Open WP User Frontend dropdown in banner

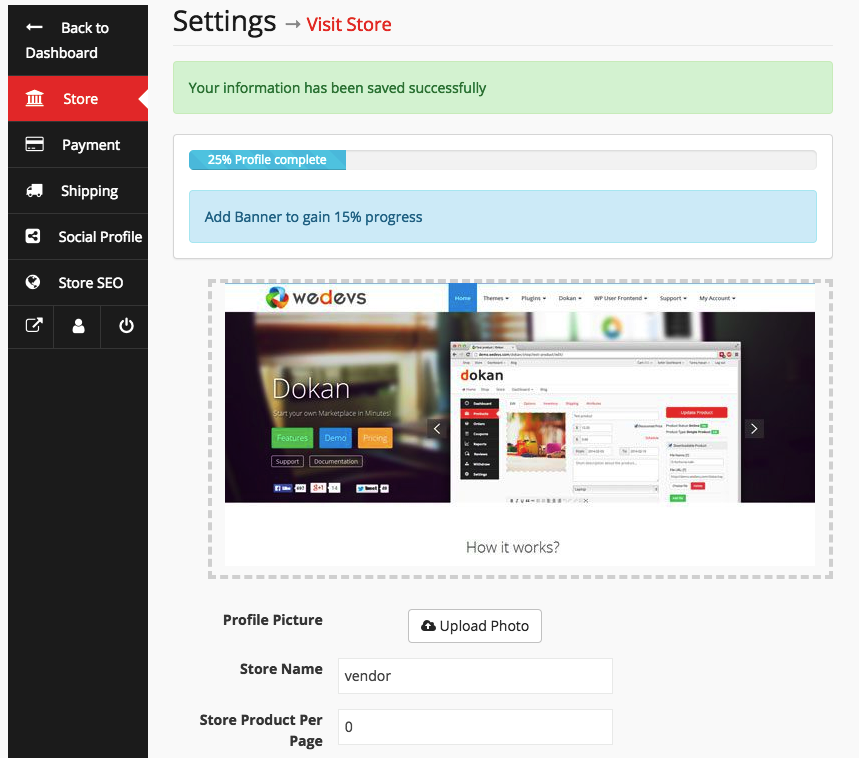tap(620, 298)
